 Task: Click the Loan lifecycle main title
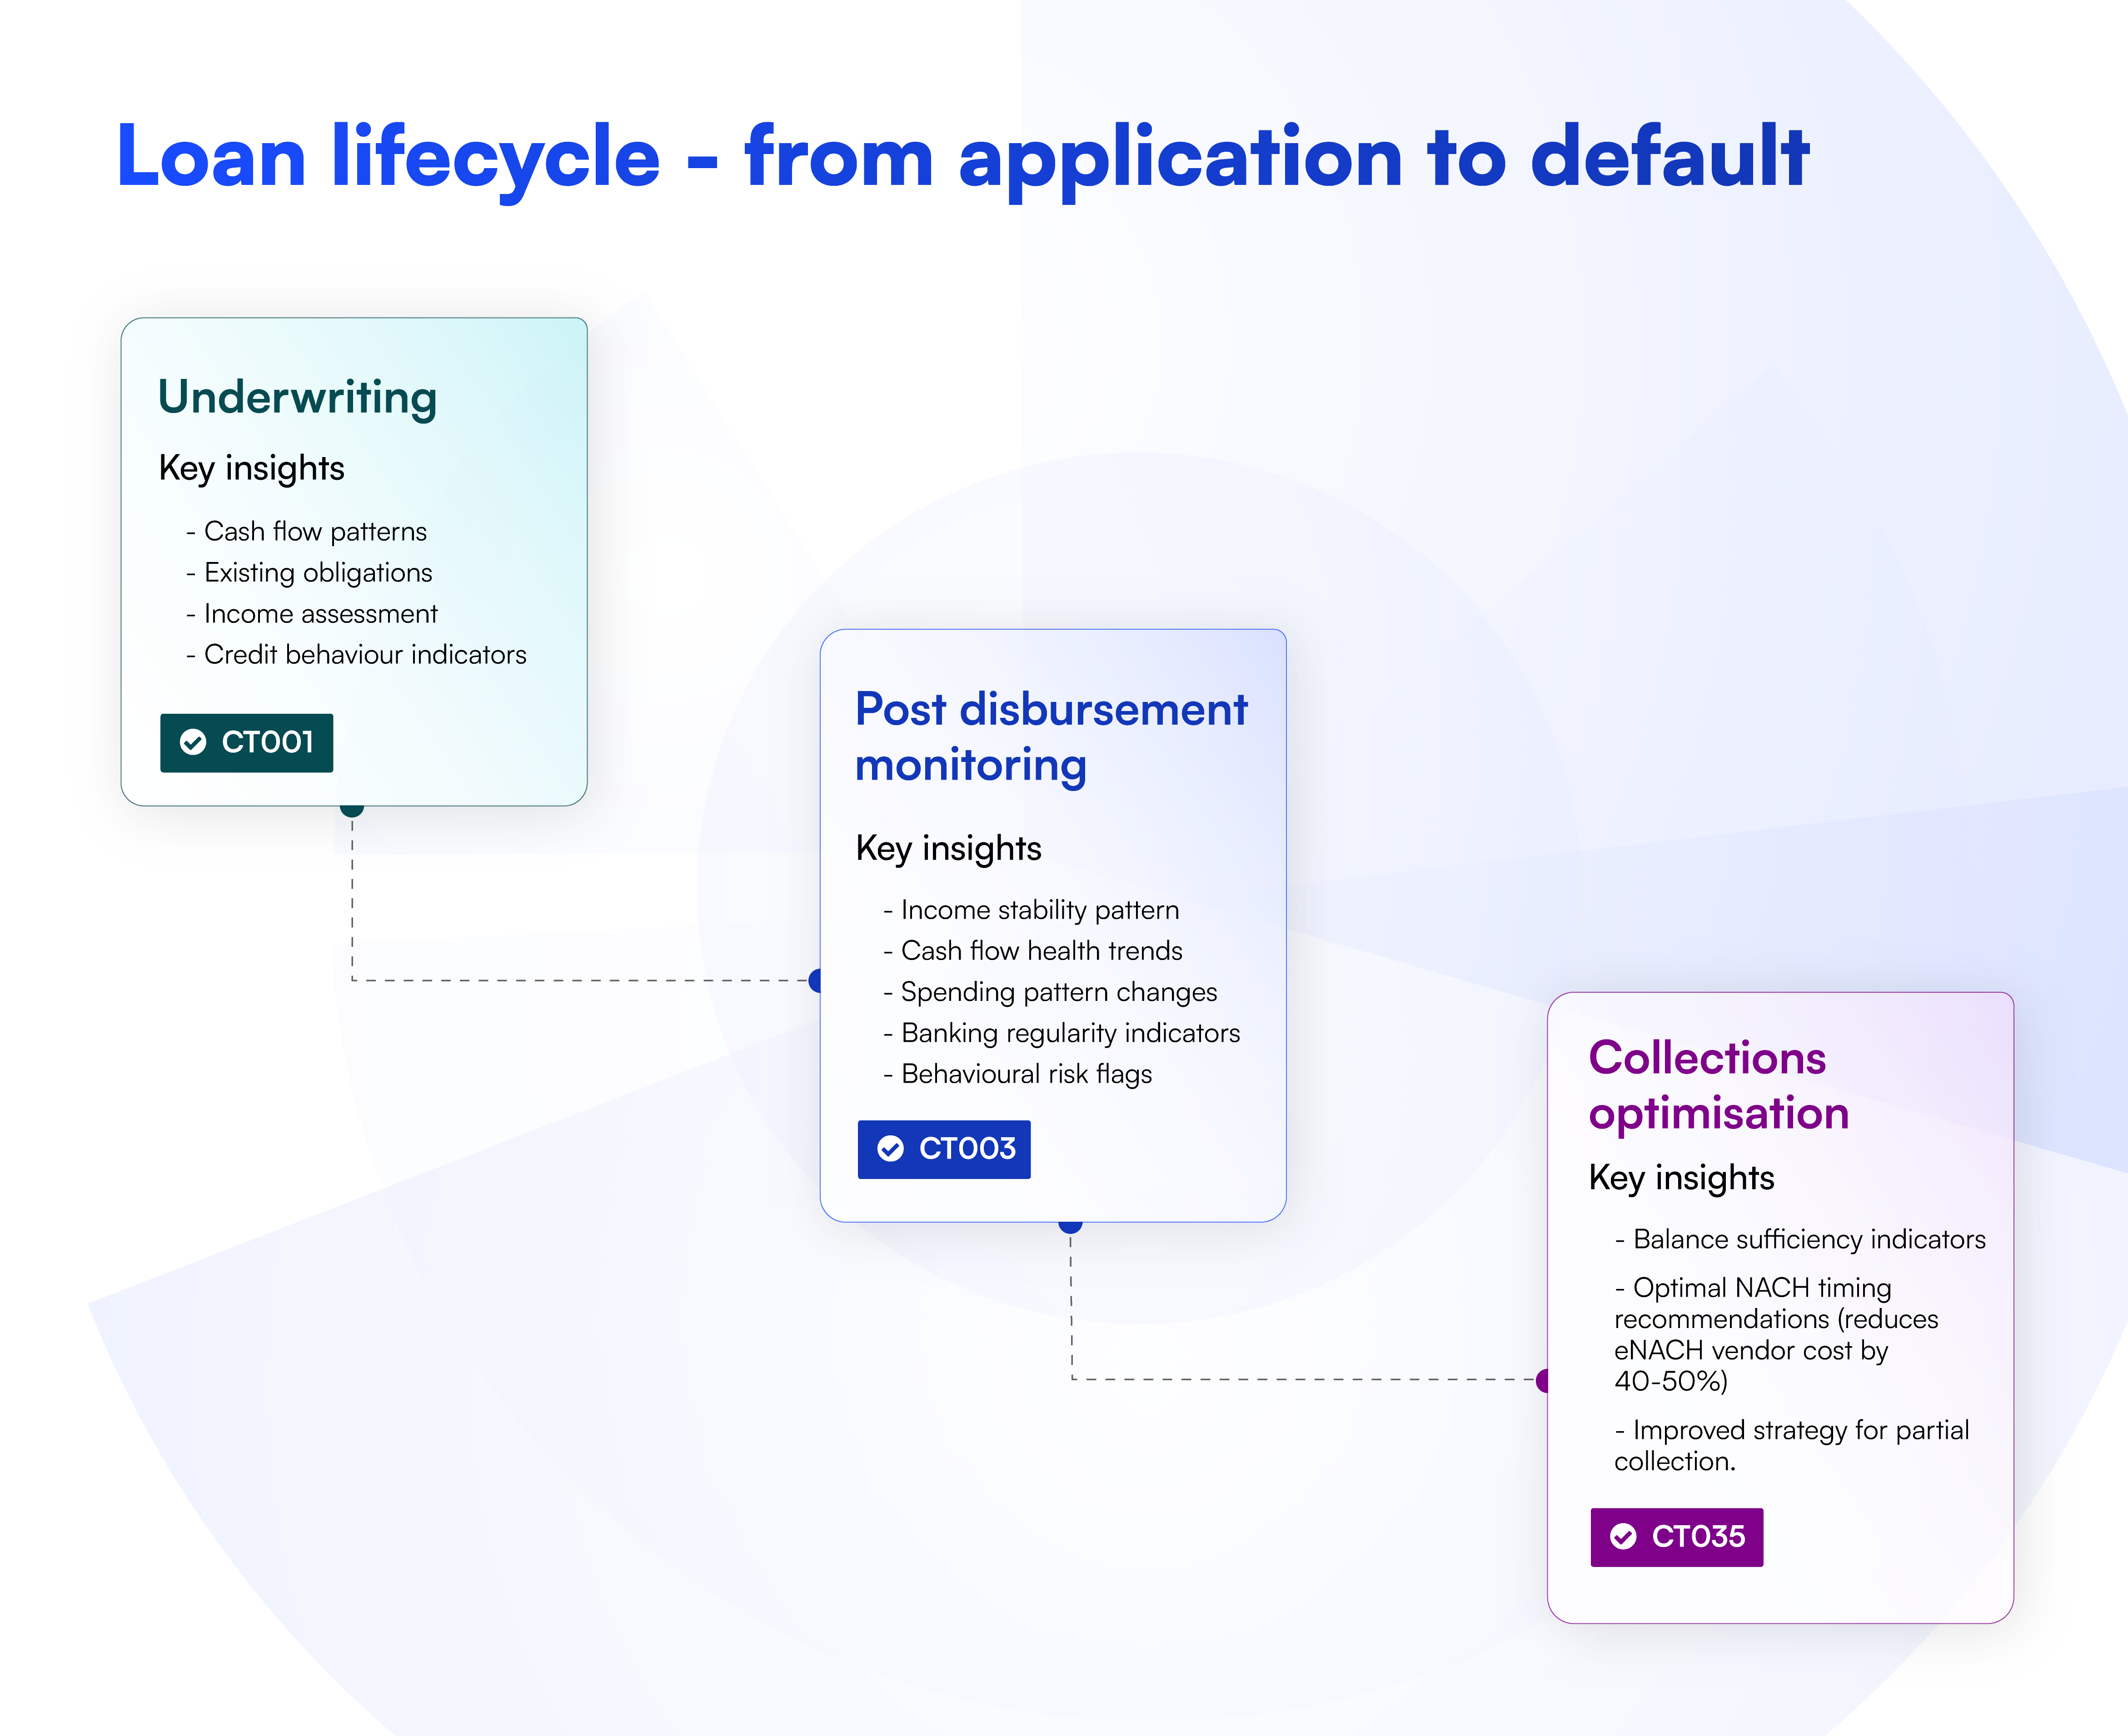coord(962,157)
